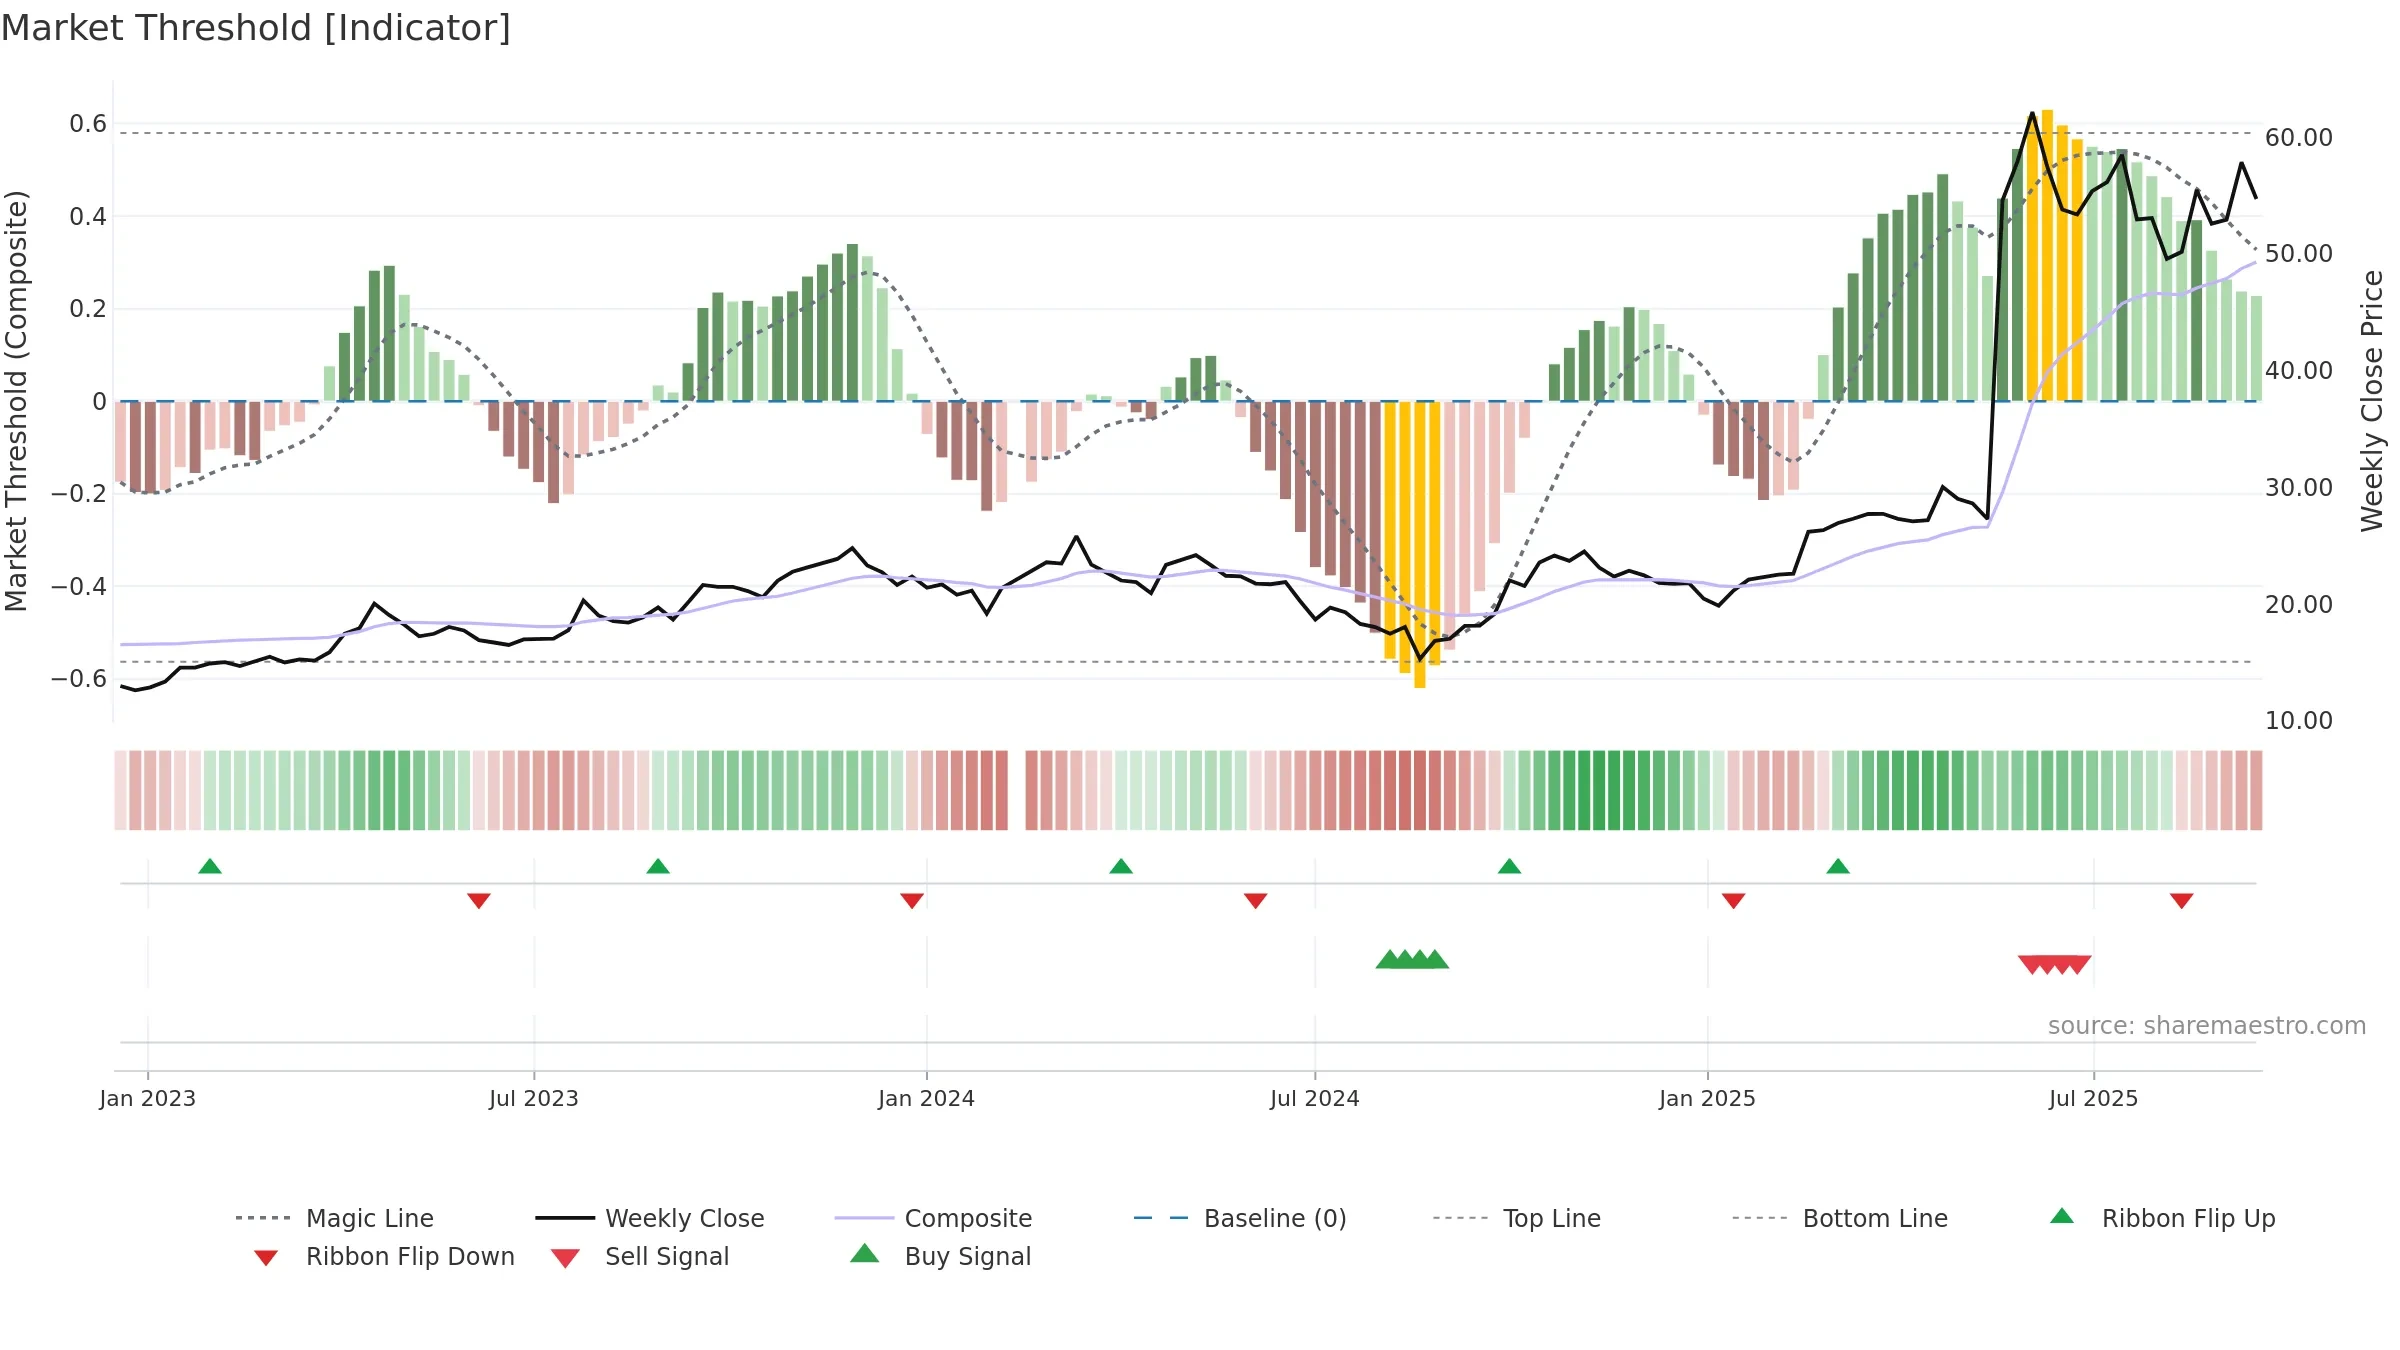The width and height of the screenshot is (2400, 1350).
Task: Click the Jan 2024 x-axis label
Action: [927, 1098]
